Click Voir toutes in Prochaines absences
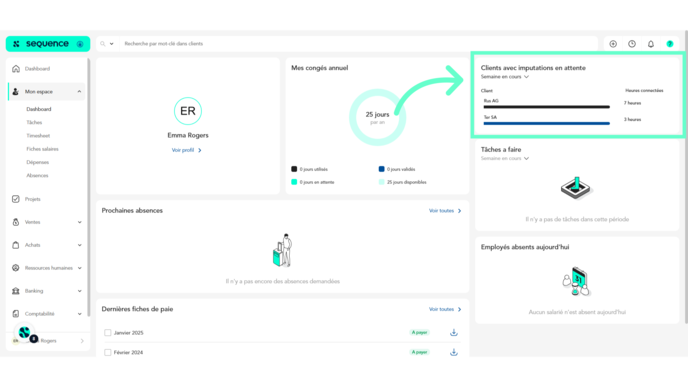 pyautogui.click(x=445, y=211)
